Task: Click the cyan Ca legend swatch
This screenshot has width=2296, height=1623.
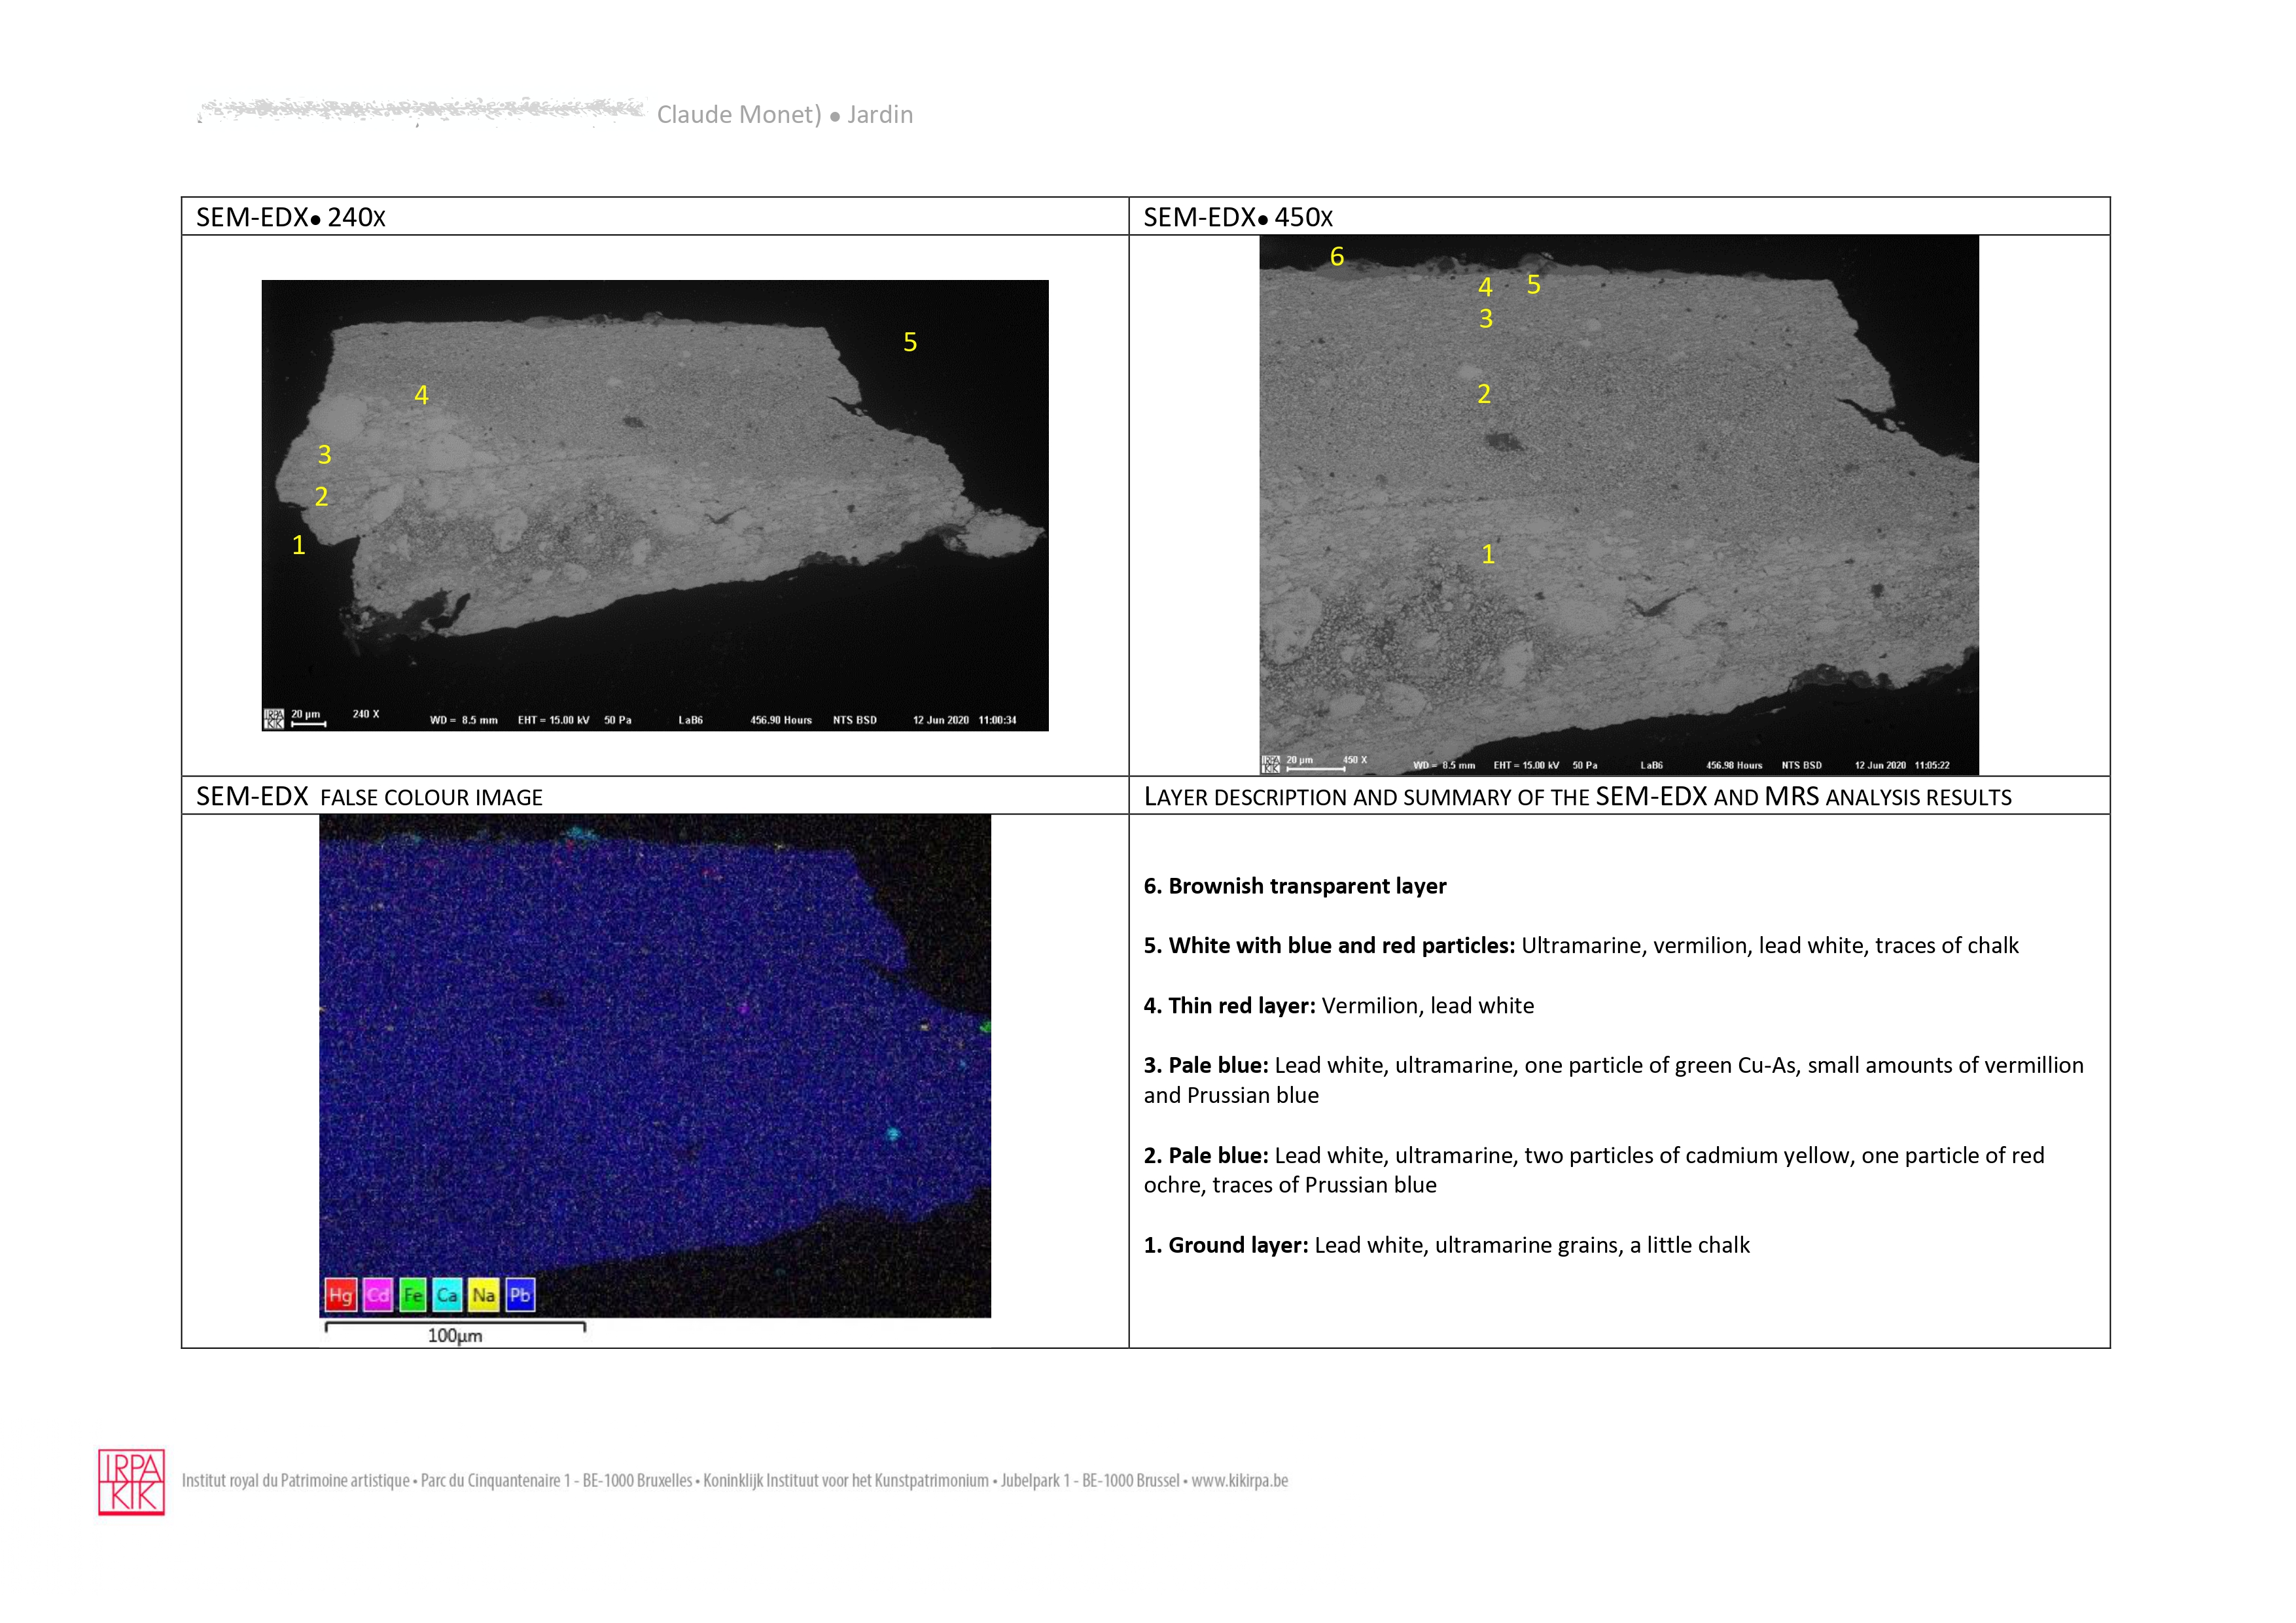Action: point(447,1295)
